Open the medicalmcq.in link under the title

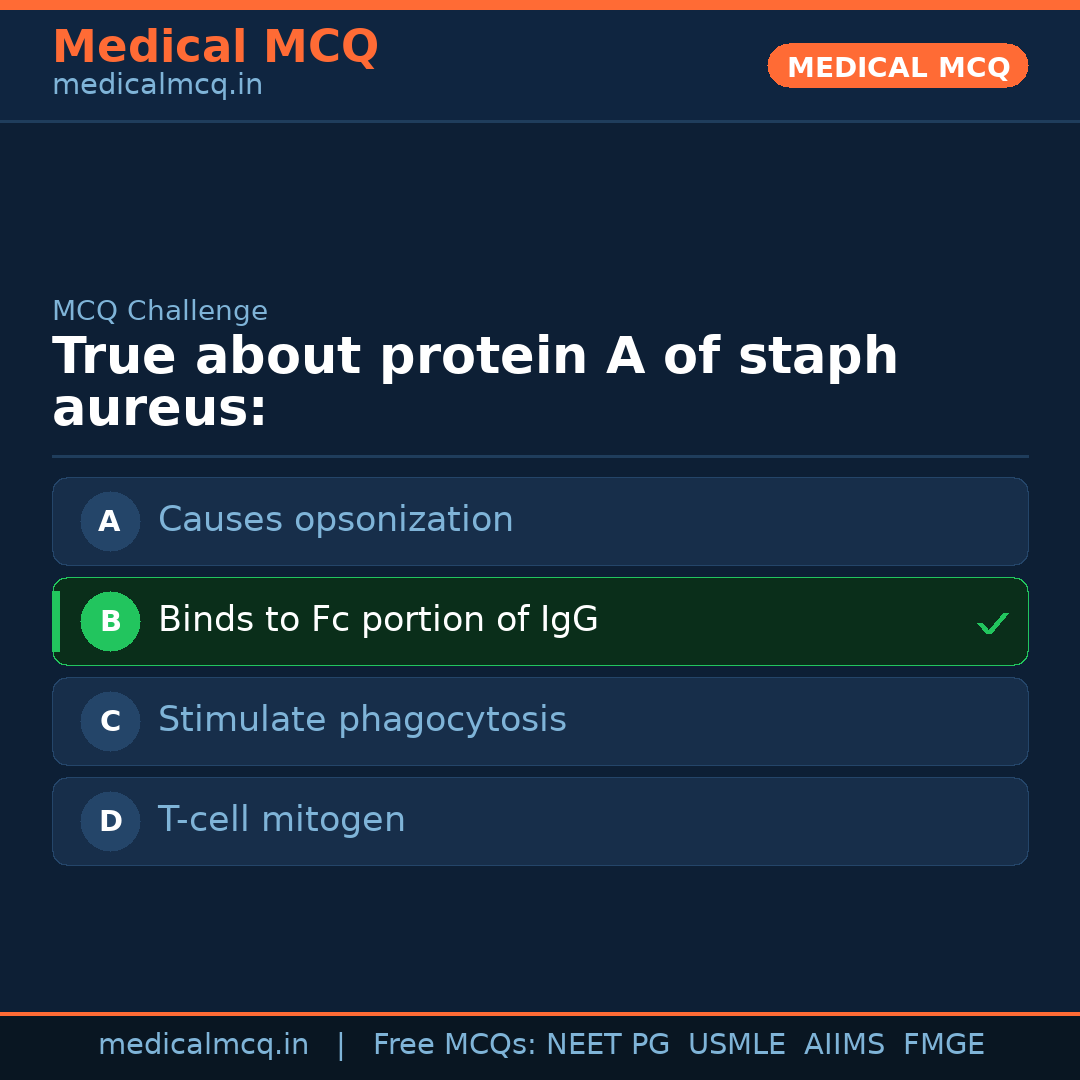click(156, 84)
